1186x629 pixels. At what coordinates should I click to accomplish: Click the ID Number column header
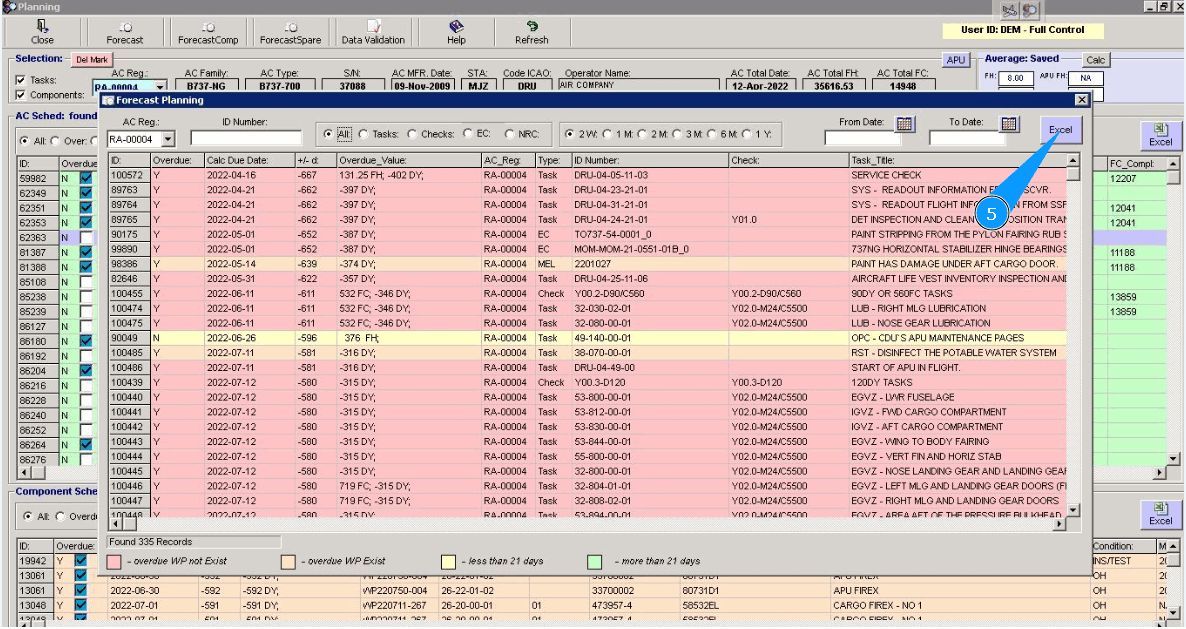[x=650, y=160]
